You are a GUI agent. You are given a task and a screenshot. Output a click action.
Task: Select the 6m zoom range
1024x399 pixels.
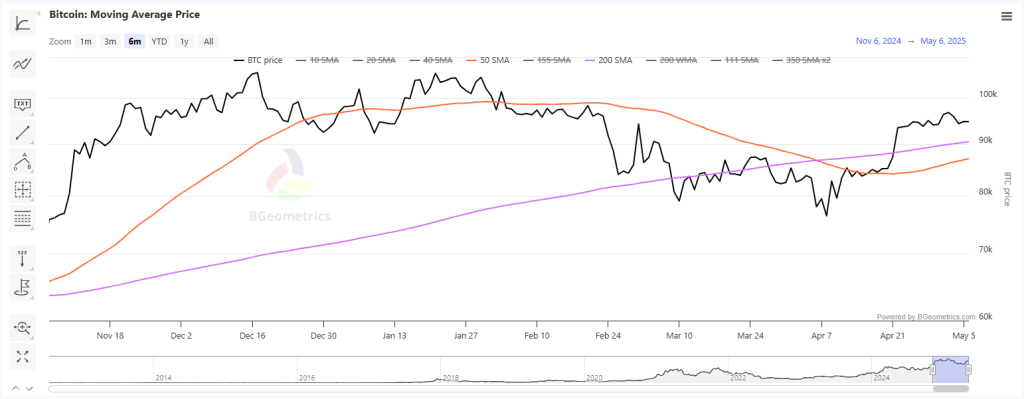tap(135, 41)
